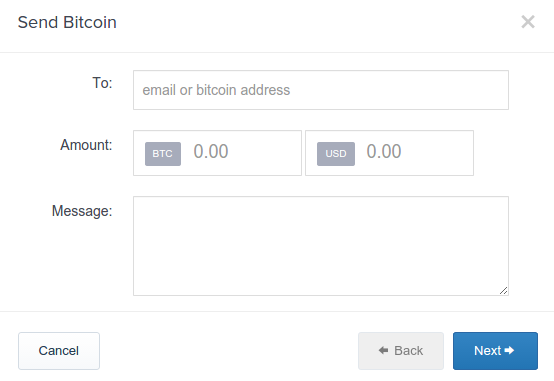Click the left arrow icon on Back

tap(383, 350)
